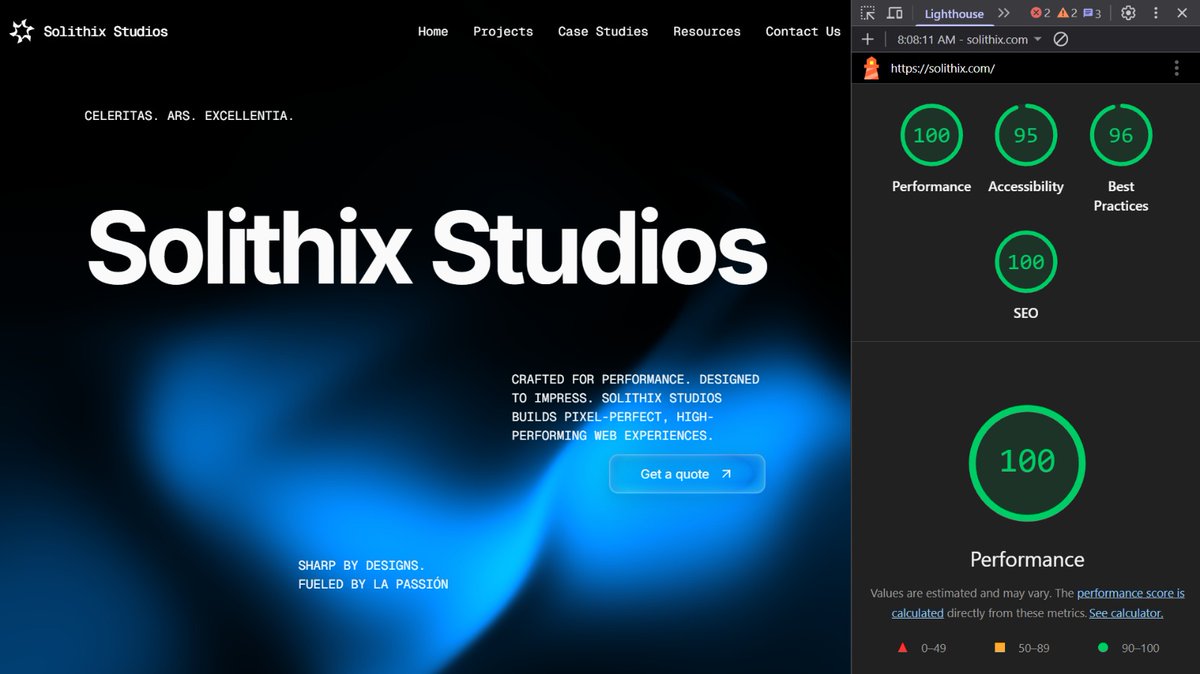Select the inspect element picker icon
Screen dimensions: 1200x674
click(x=867, y=13)
